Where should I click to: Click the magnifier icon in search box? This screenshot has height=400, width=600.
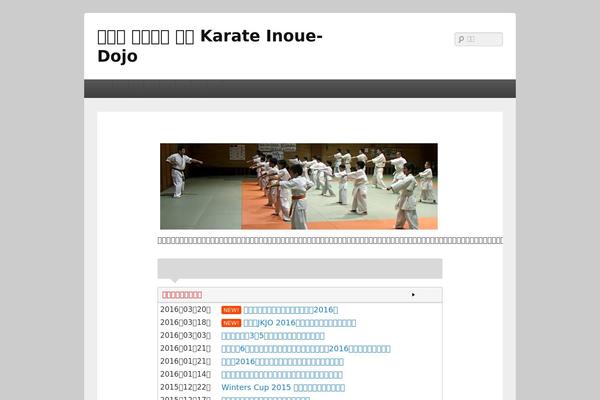461,39
